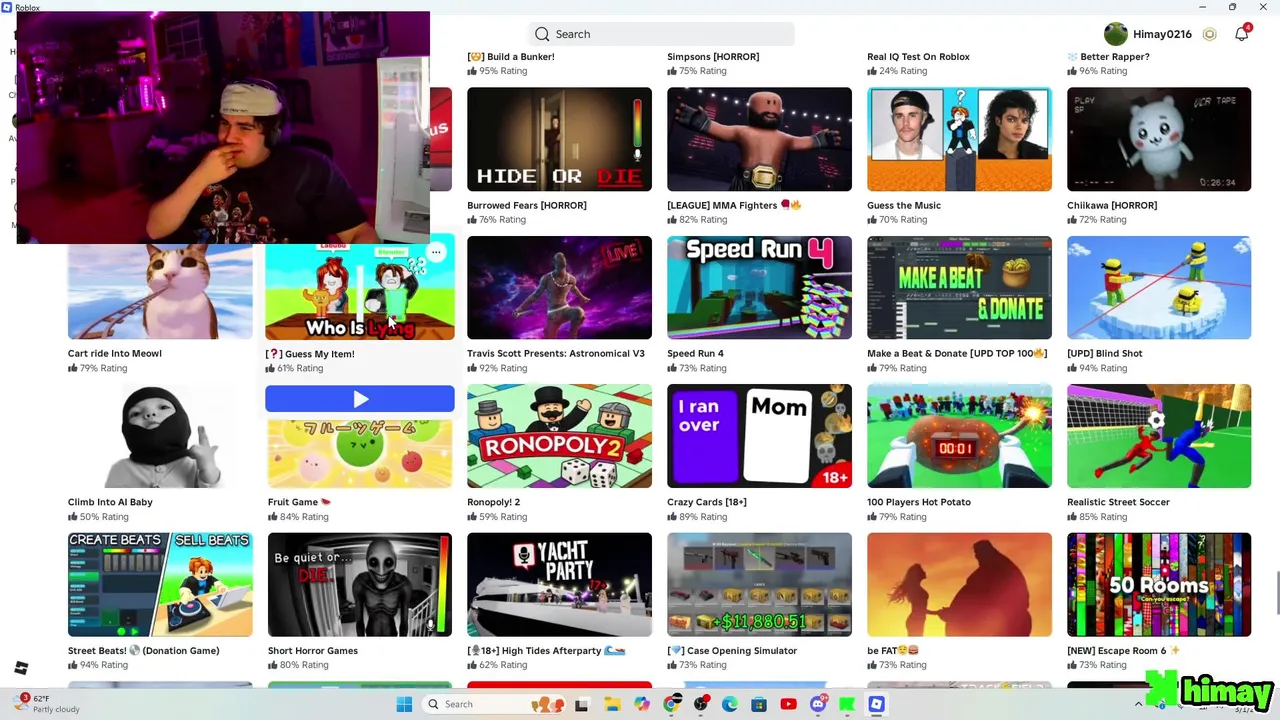Play Fruit Game with the blue play button
The width and height of the screenshot is (1280, 720).
(360, 399)
